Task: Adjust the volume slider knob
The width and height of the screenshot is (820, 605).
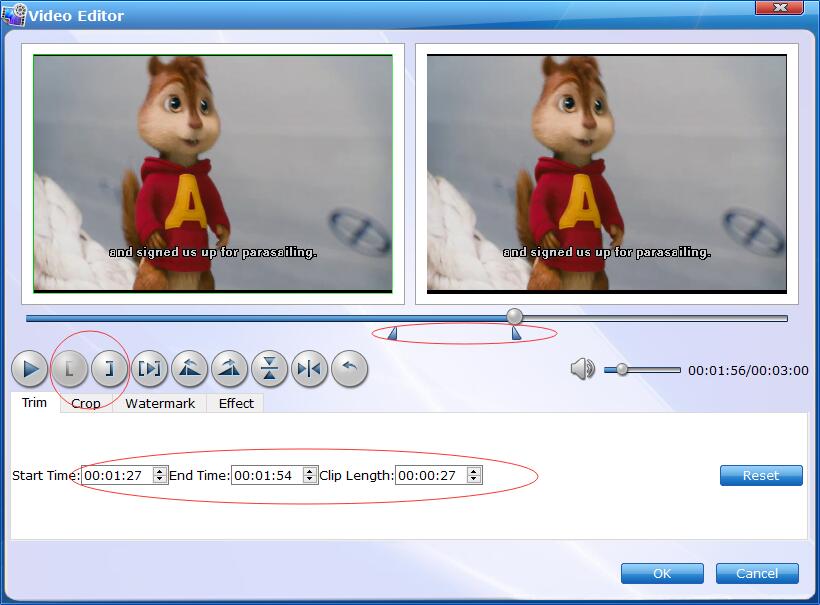Action: (x=622, y=370)
